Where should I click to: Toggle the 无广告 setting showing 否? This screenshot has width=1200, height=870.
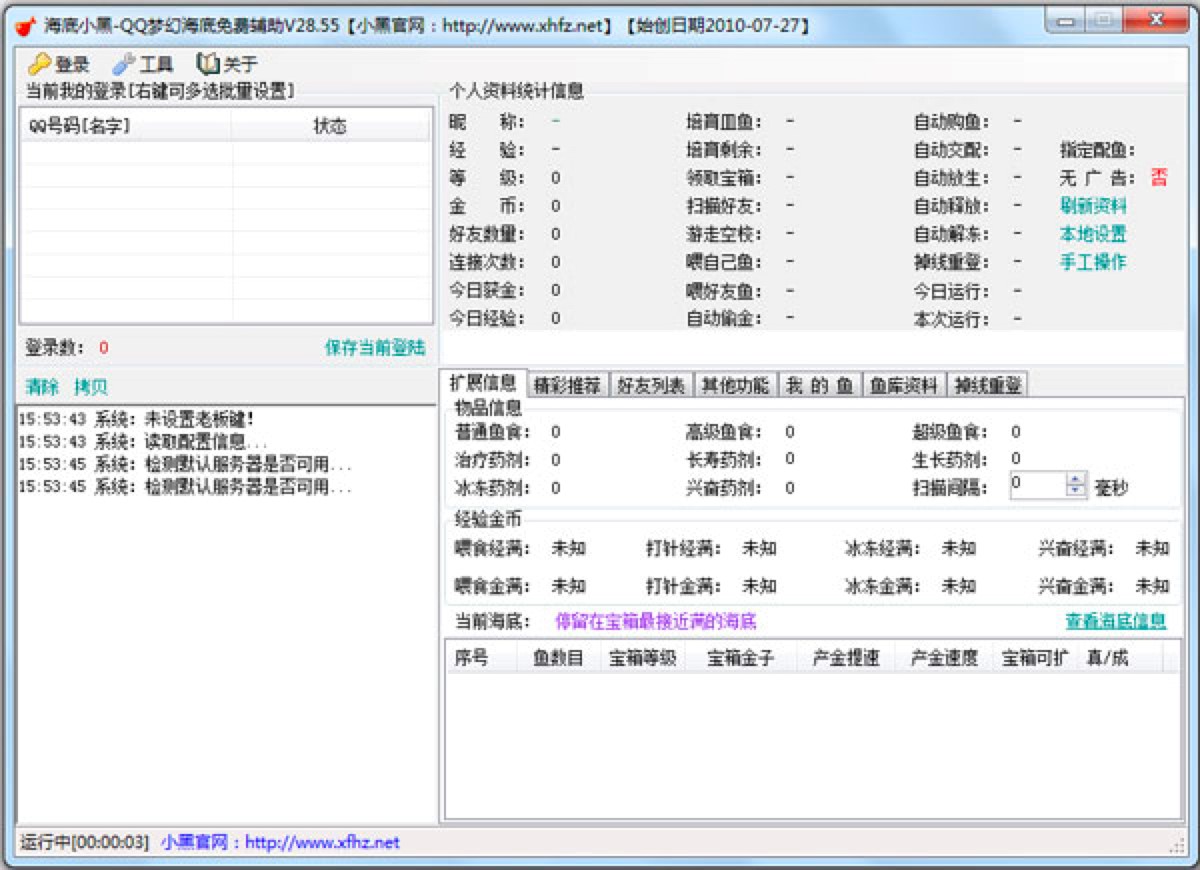pos(1158,178)
